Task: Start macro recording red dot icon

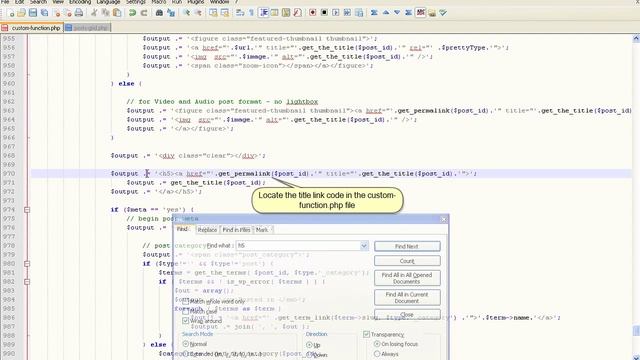Action: pos(313,13)
